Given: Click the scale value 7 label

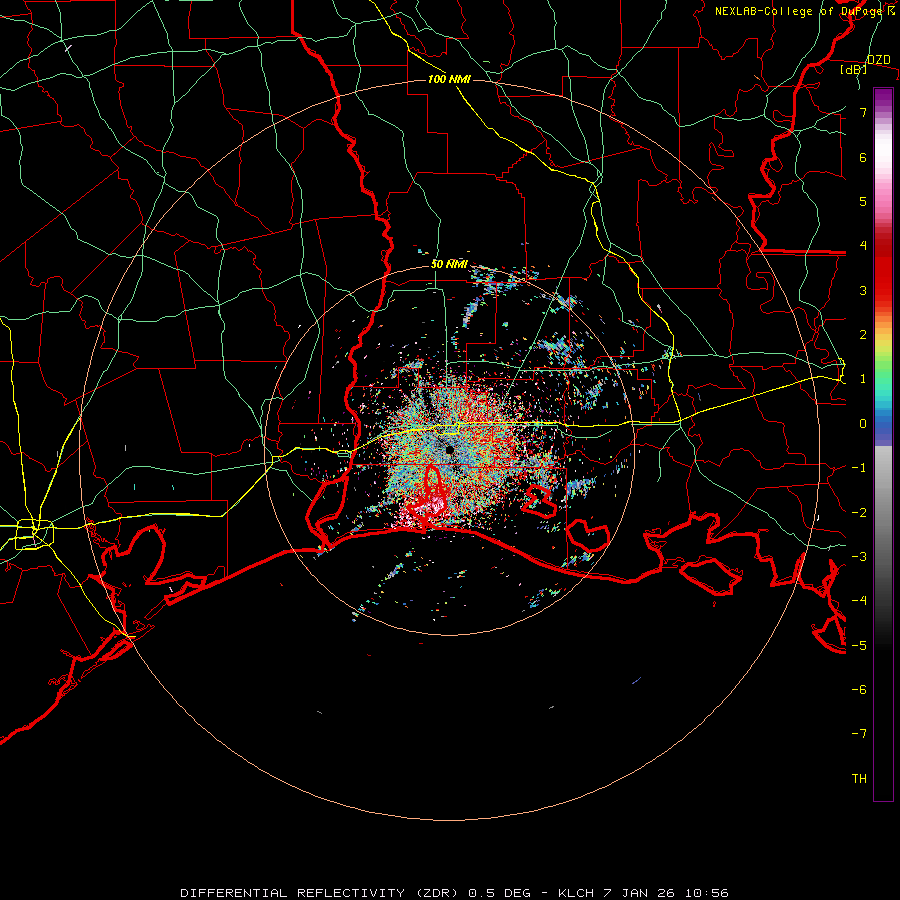Looking at the screenshot, I should 863,112.
